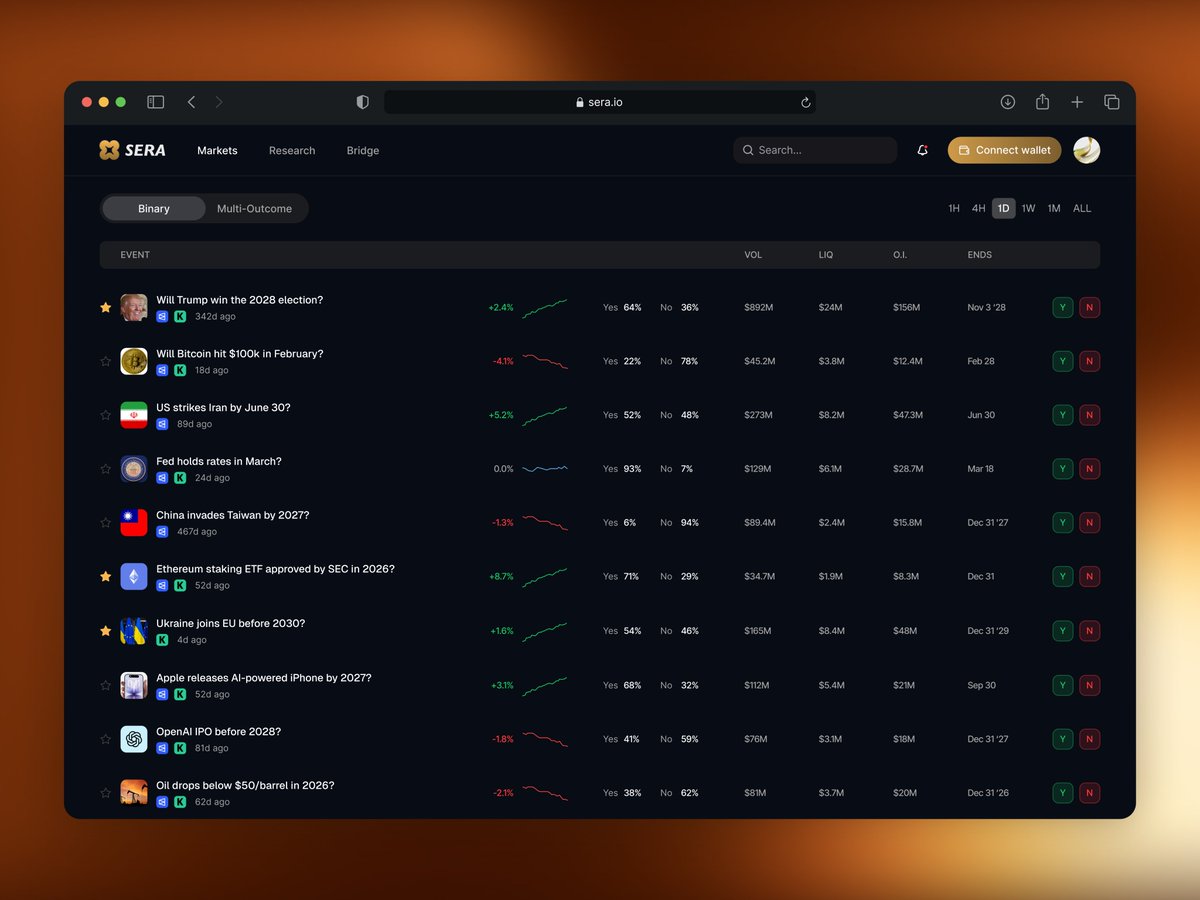1200x900 pixels.
Task: Click the Trump portrait thumbnail
Action: (x=134, y=307)
